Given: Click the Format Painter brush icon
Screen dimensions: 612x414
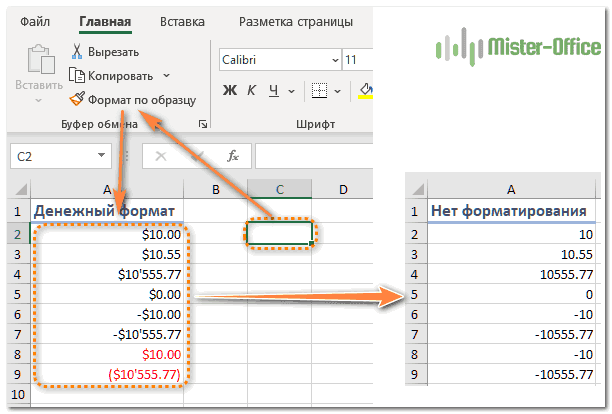Looking at the screenshot, I should click(77, 99).
